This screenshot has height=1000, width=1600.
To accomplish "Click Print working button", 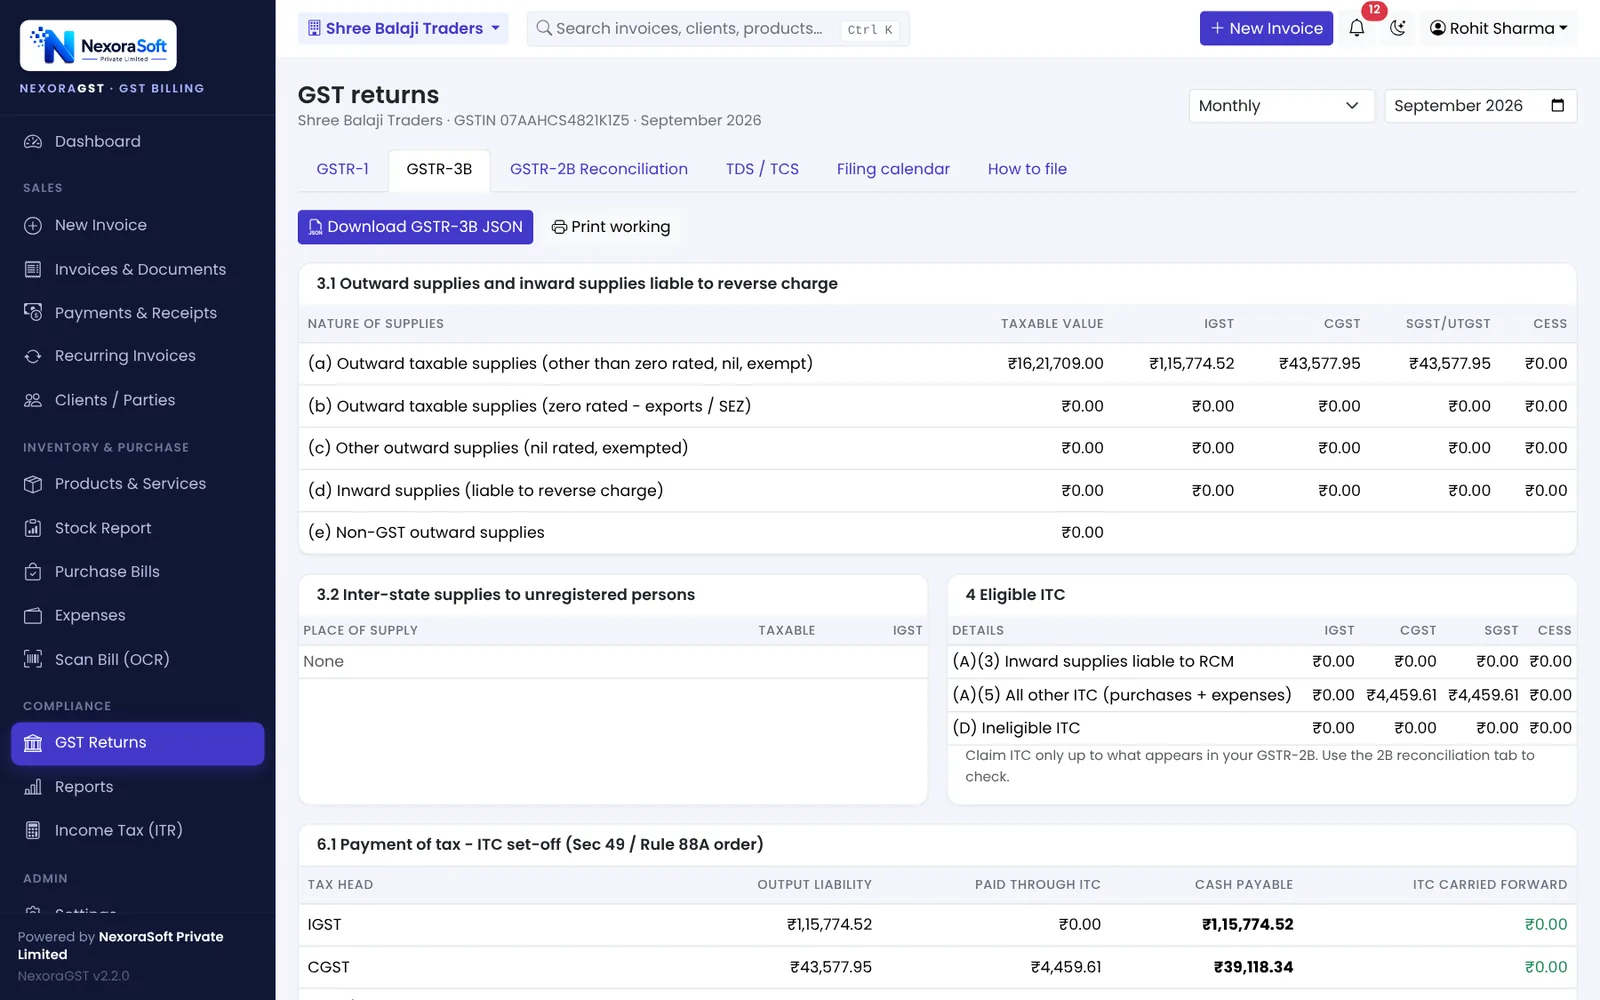I will (x=611, y=227).
